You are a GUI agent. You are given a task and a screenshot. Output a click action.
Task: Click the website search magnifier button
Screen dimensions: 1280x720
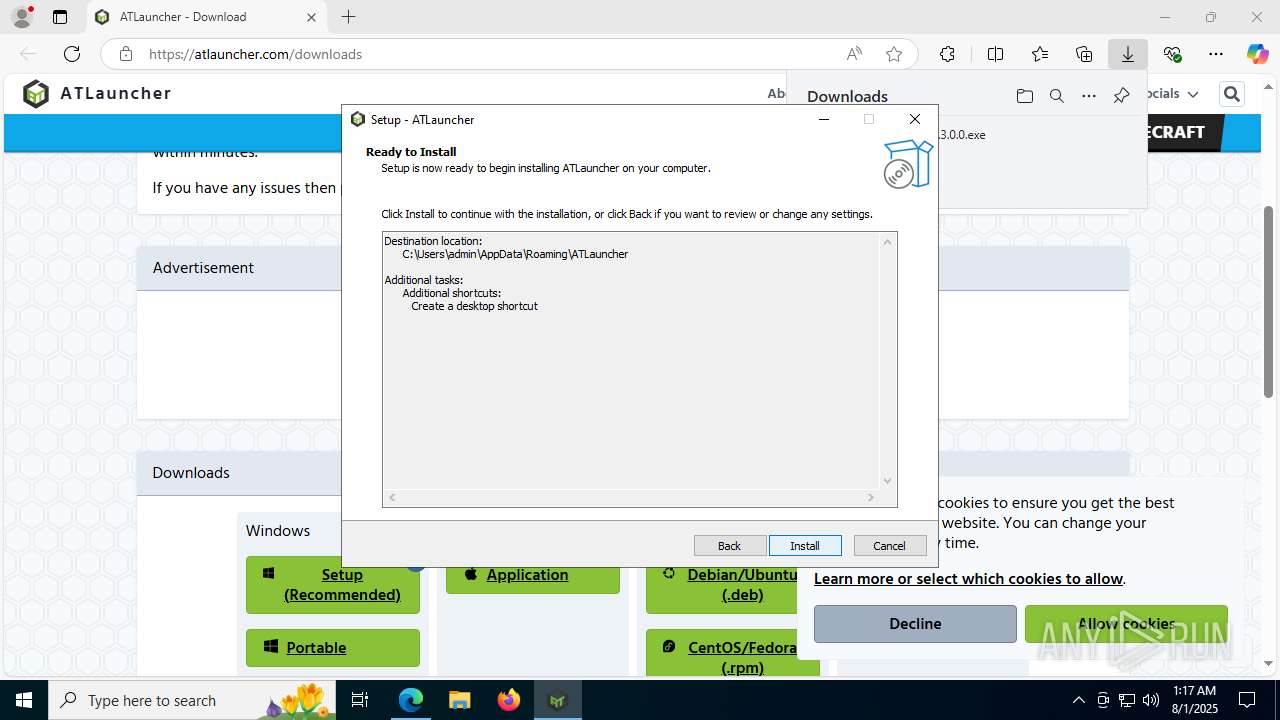pyautogui.click(x=1231, y=94)
